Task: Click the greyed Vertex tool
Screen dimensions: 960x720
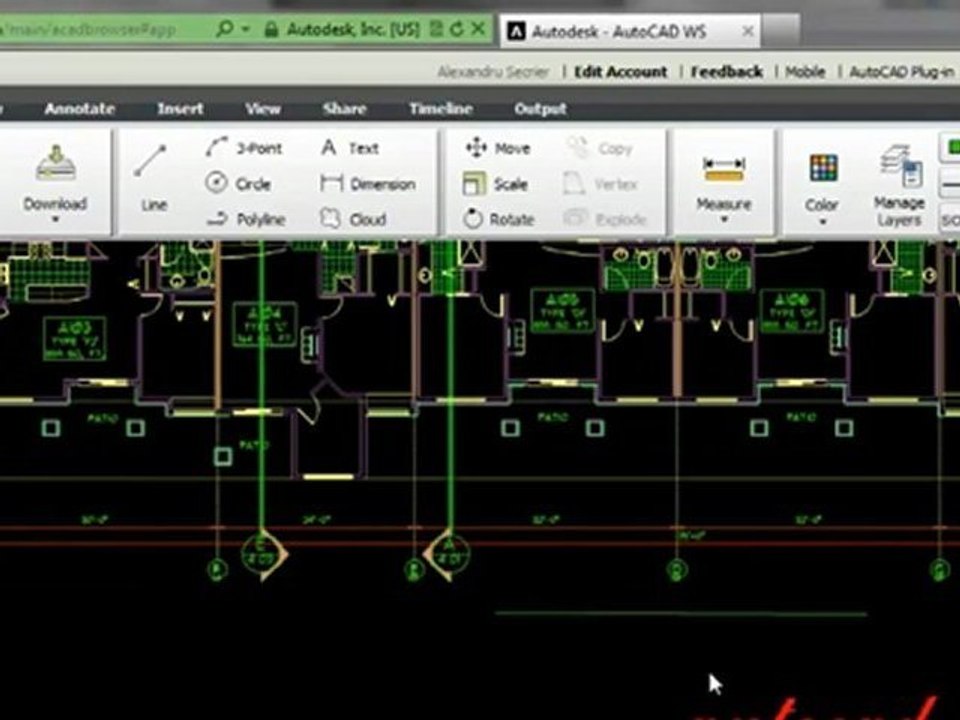Action: pyautogui.click(x=600, y=184)
